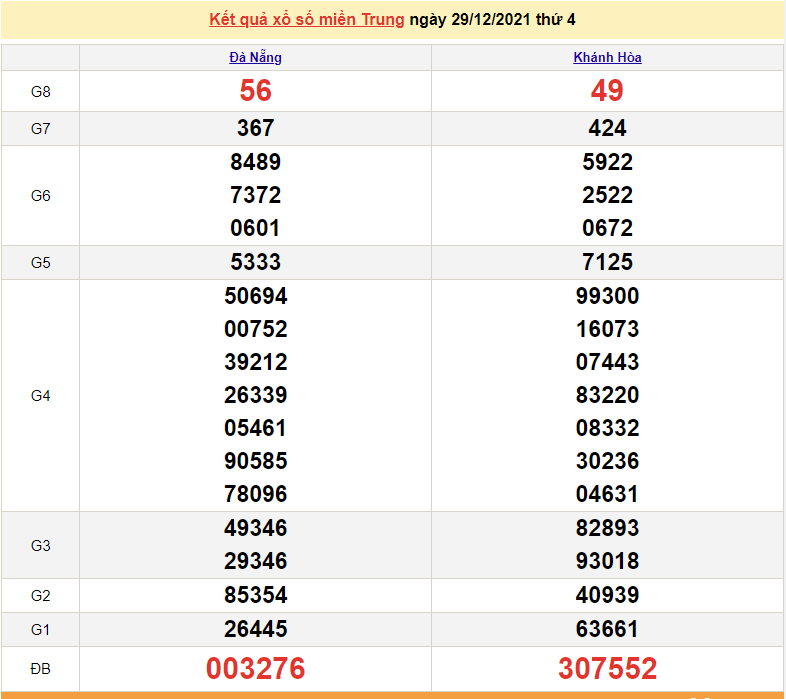This screenshot has width=786, height=699.
Task: Click the G4 number 99300
Action: (x=607, y=296)
